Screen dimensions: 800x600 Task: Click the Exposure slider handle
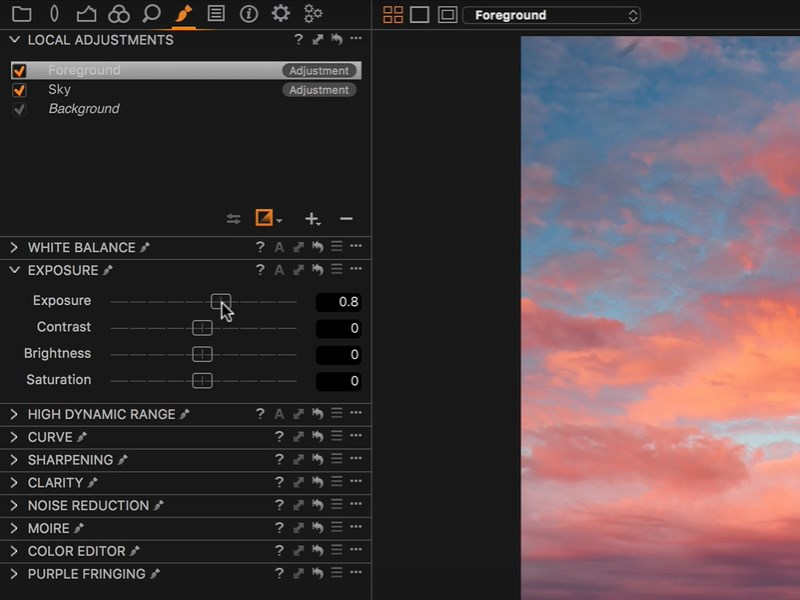[x=221, y=302]
